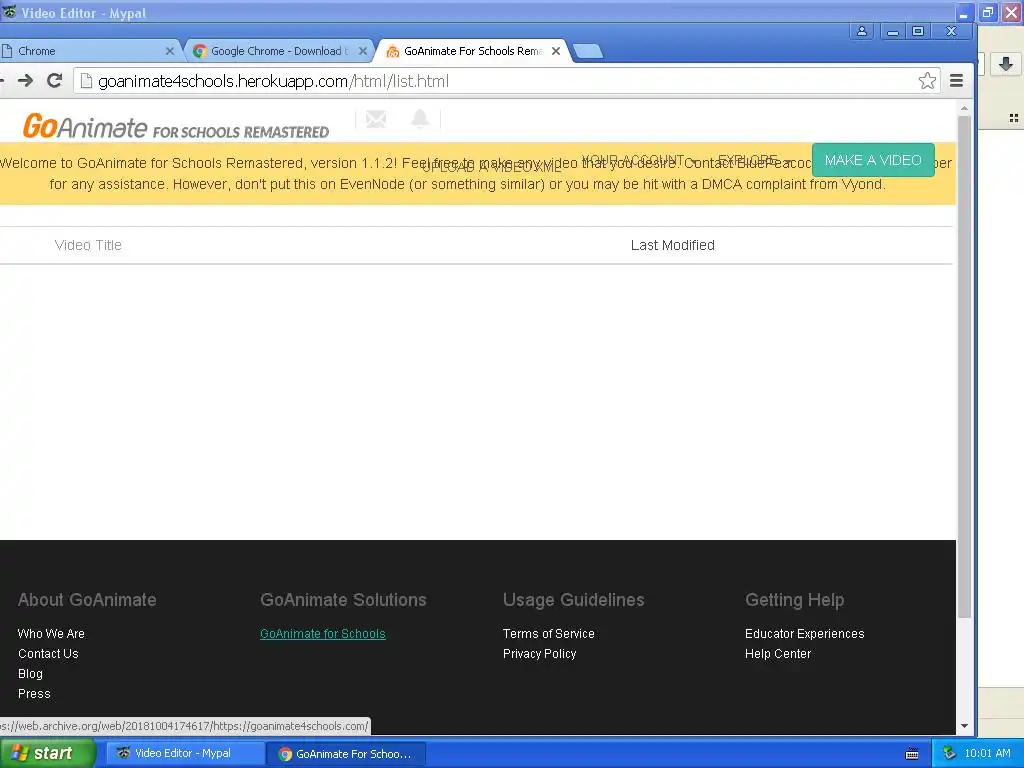Open the messages envelope icon

(376, 119)
